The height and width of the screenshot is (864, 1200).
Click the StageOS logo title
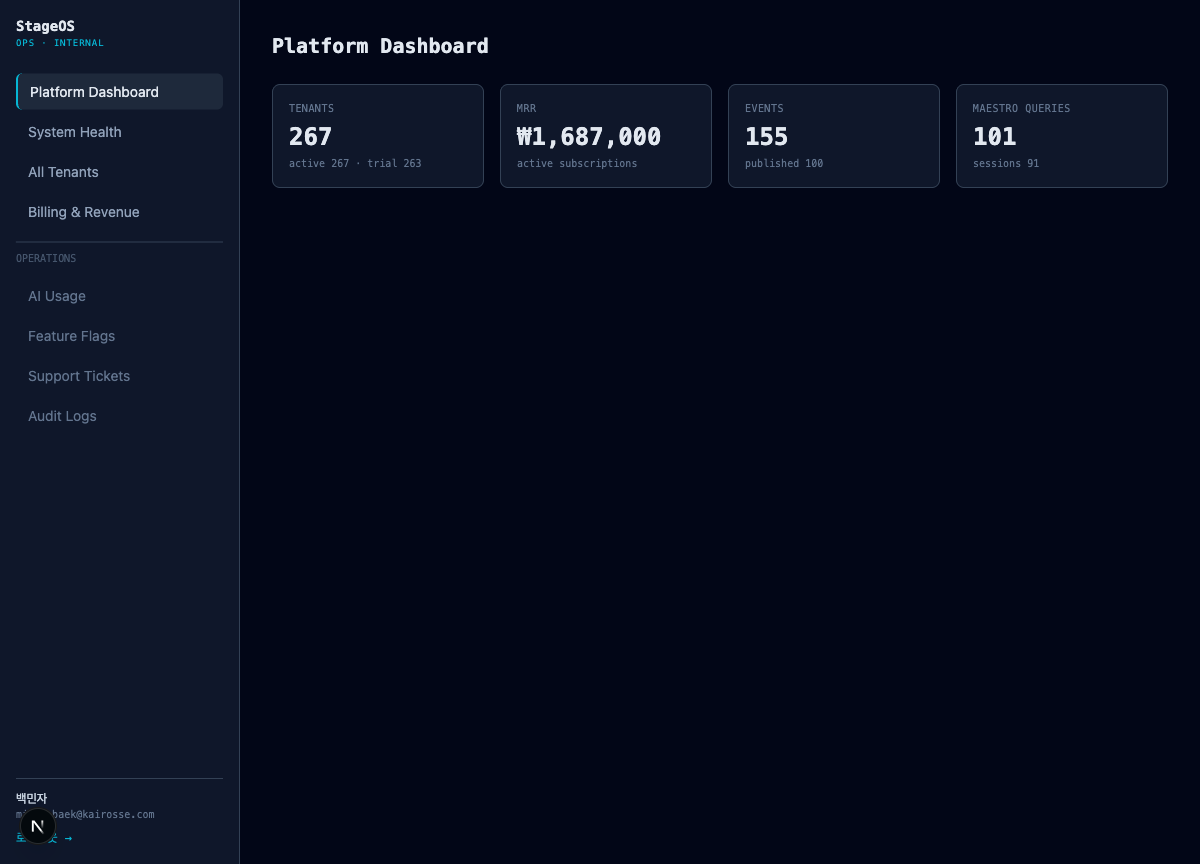pos(45,26)
